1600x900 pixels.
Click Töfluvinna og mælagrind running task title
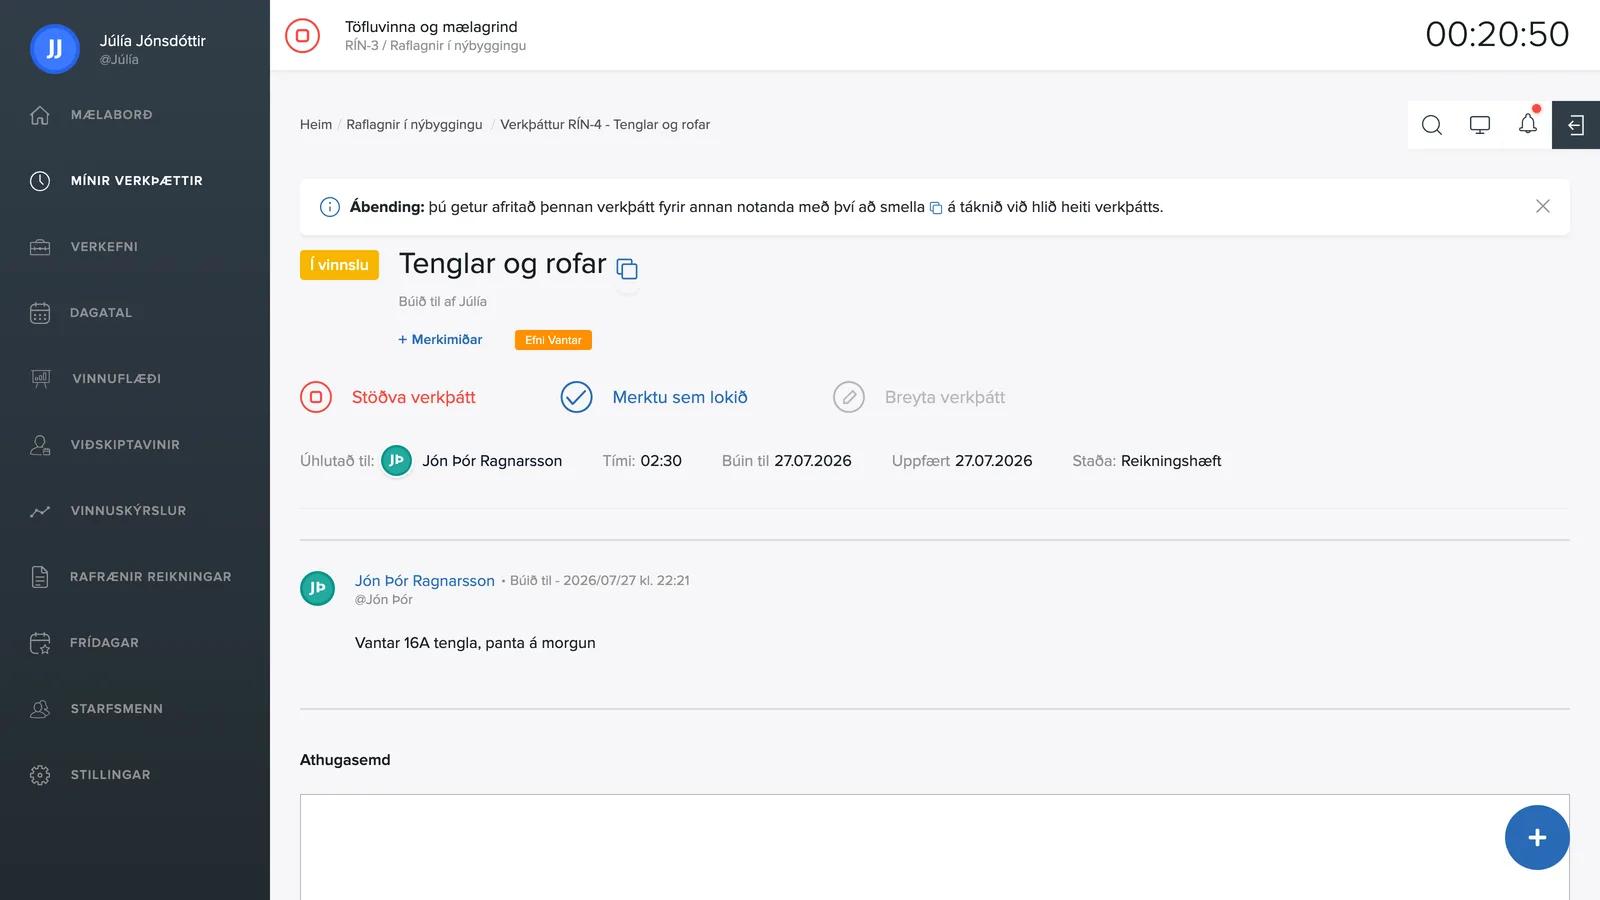pos(431,27)
